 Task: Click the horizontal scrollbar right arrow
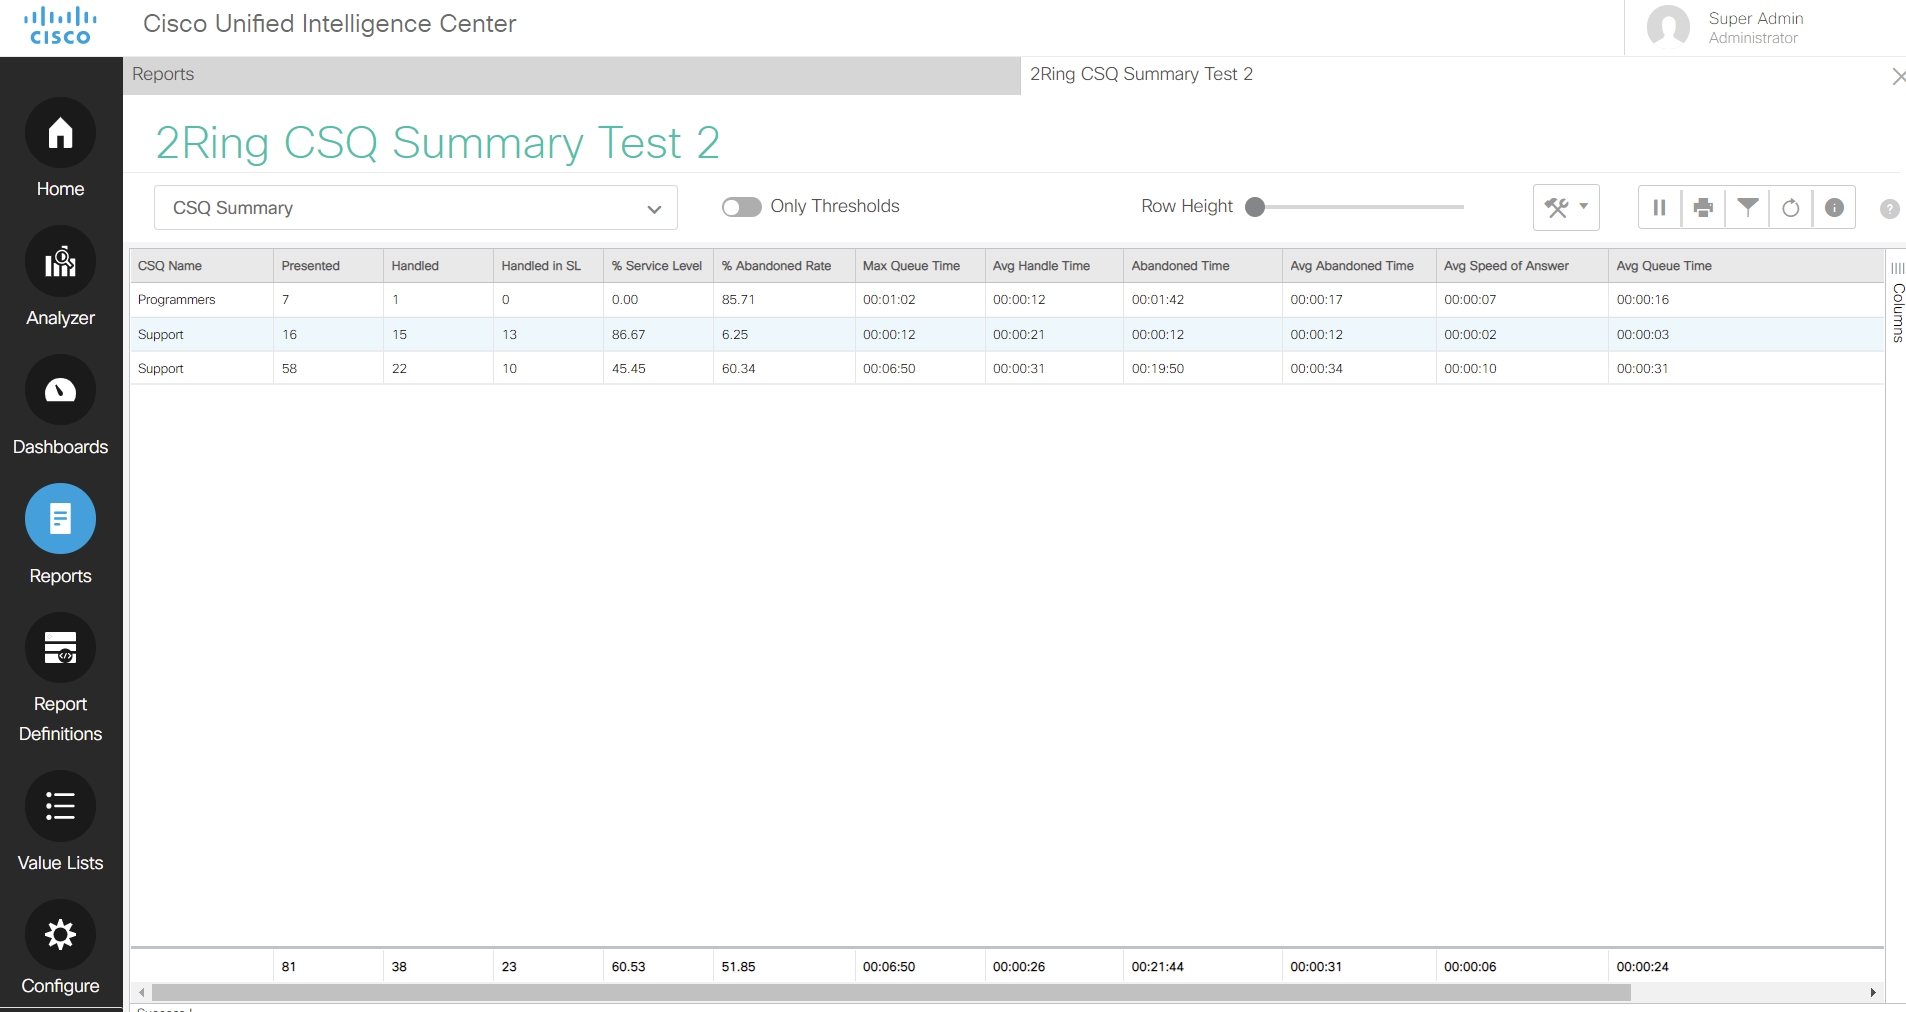coord(1873,992)
